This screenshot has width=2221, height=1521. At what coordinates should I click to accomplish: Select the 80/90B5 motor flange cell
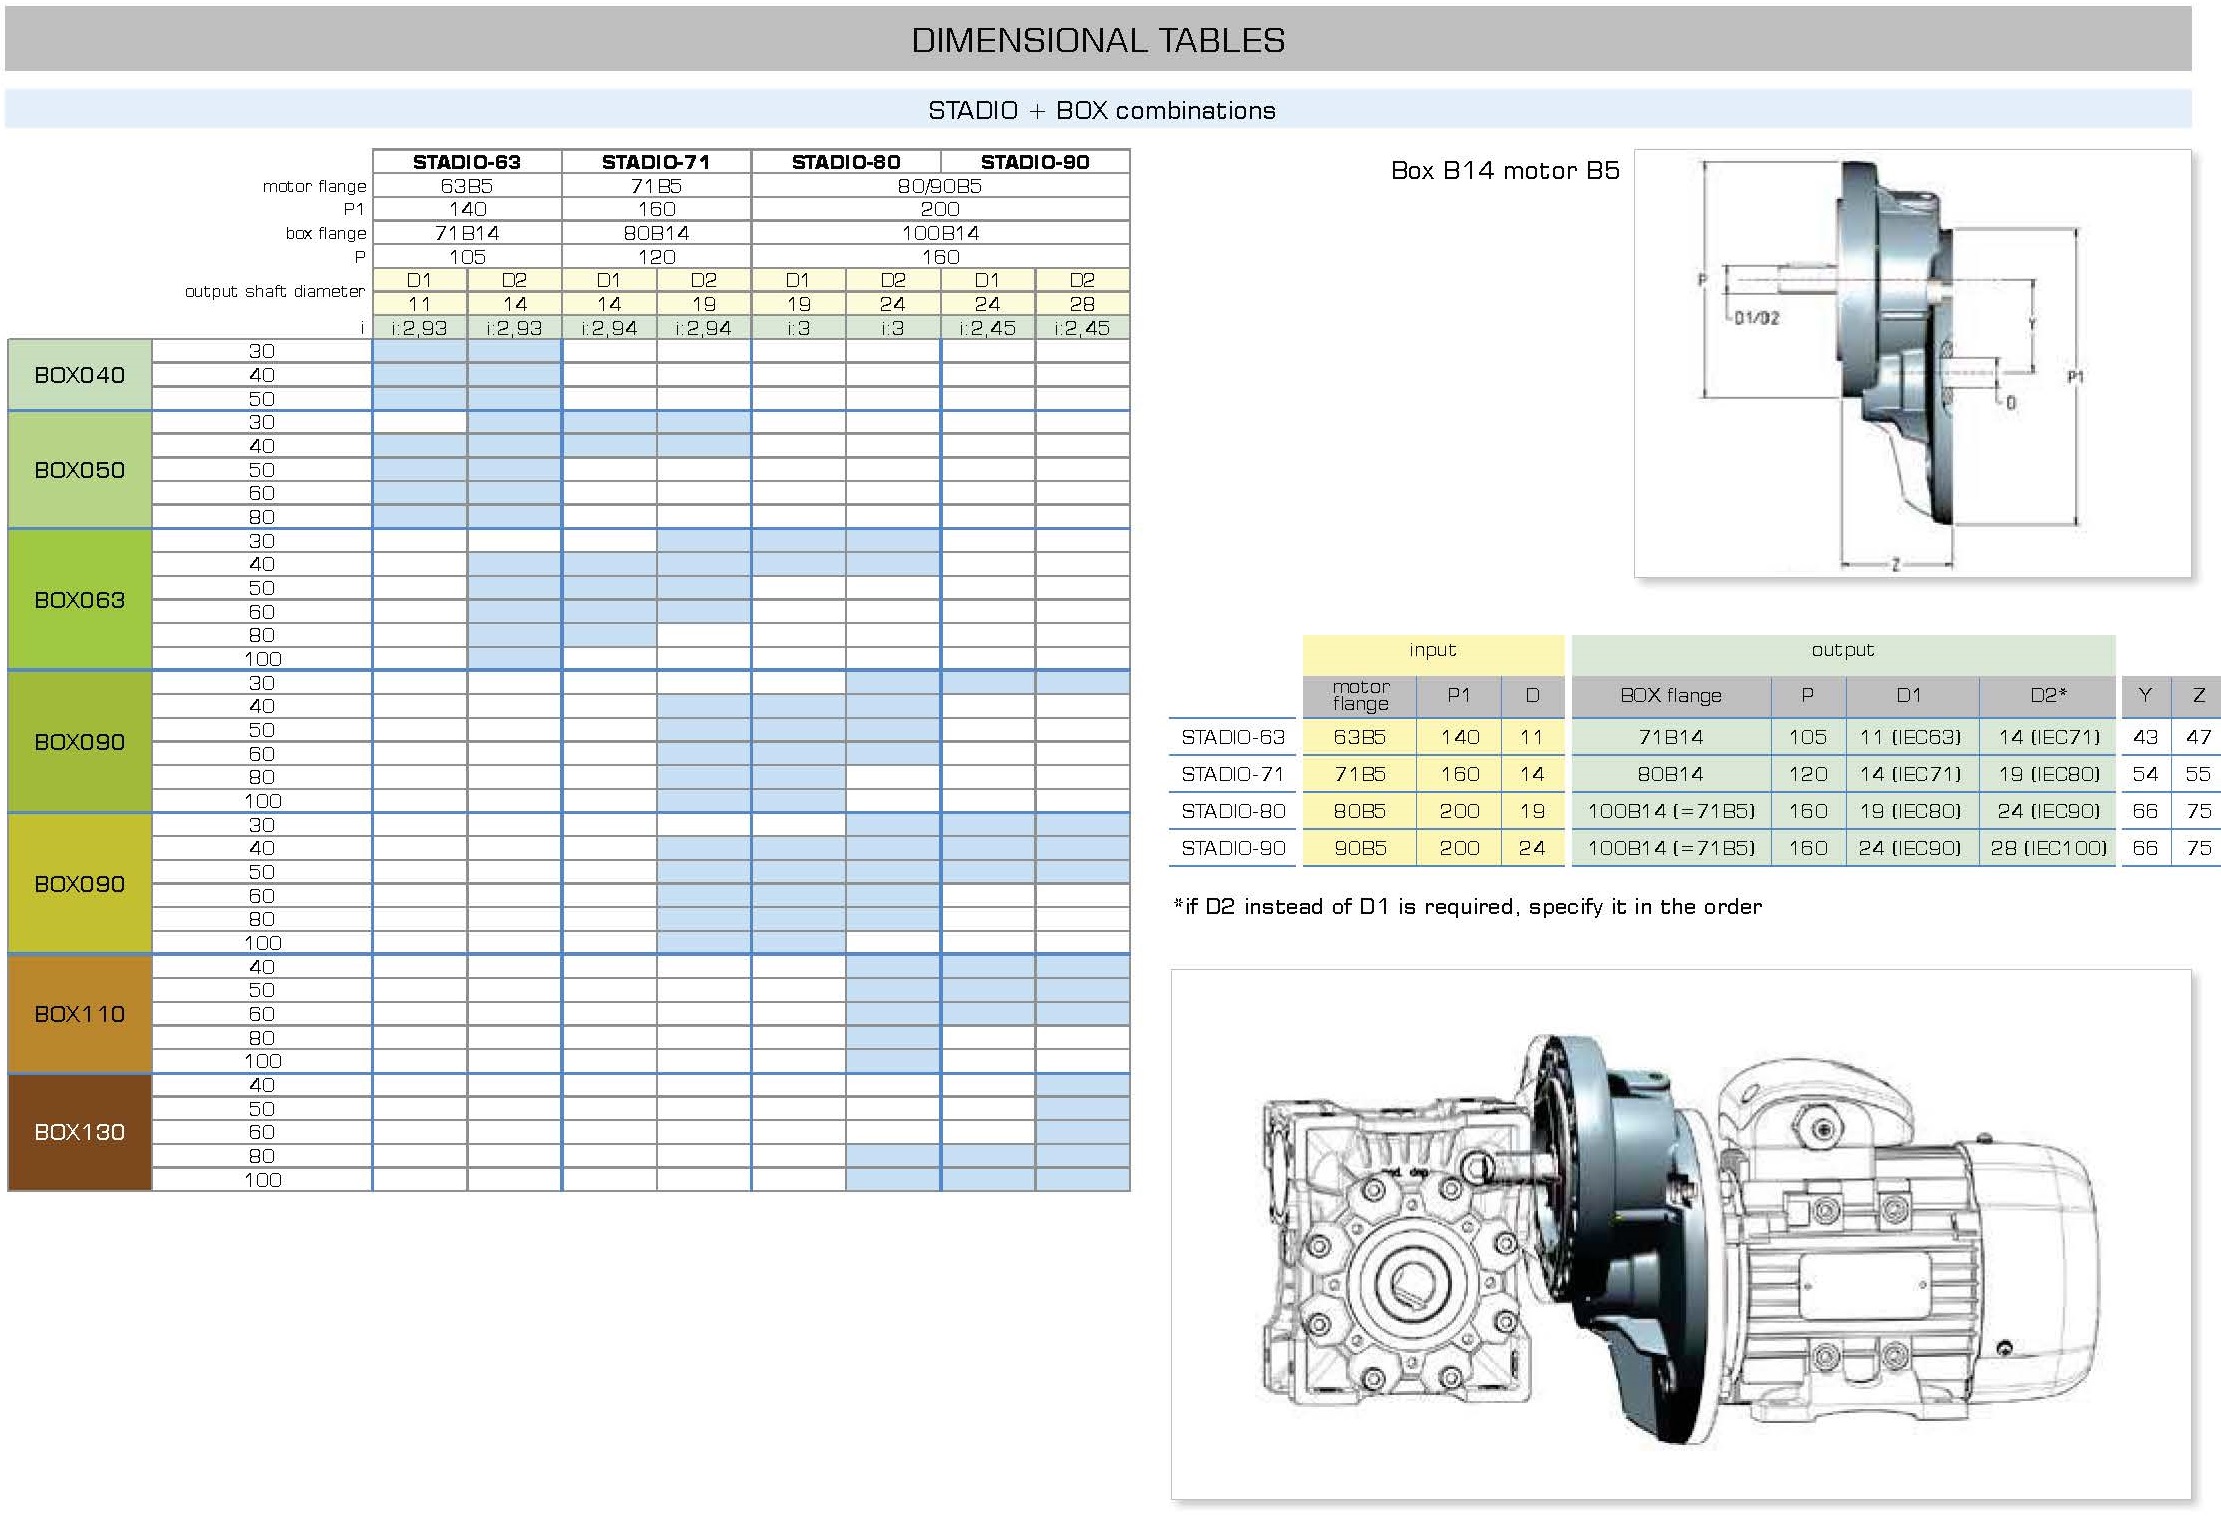pos(940,186)
